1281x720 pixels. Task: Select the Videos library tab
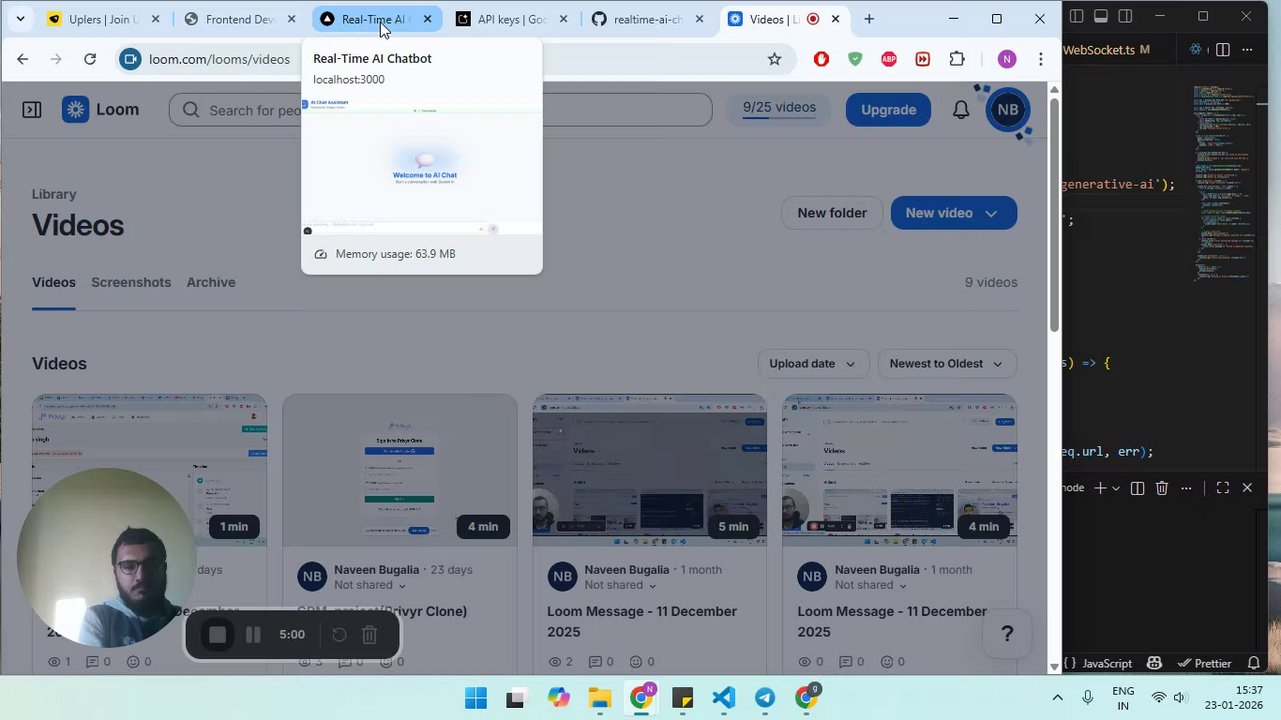(x=54, y=282)
